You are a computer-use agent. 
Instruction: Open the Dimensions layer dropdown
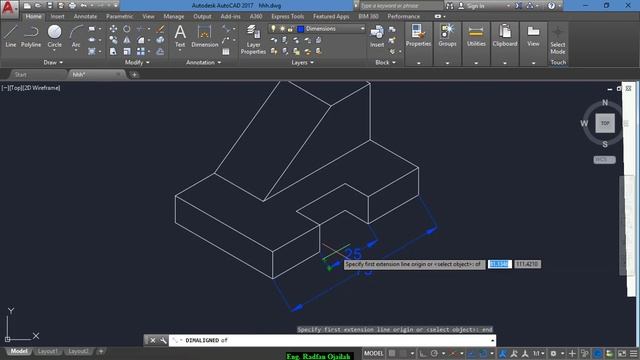point(362,29)
